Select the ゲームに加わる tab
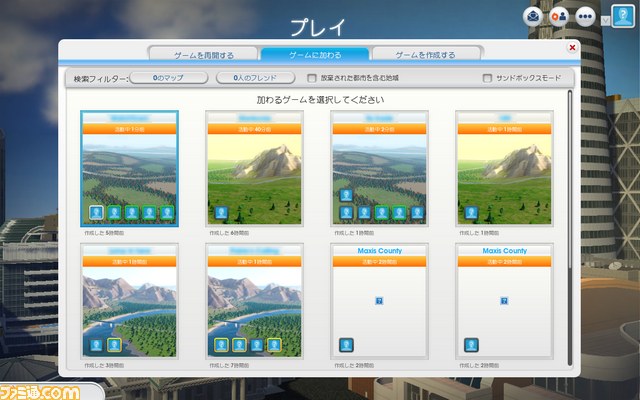The height and width of the screenshot is (400, 640). [x=315, y=54]
